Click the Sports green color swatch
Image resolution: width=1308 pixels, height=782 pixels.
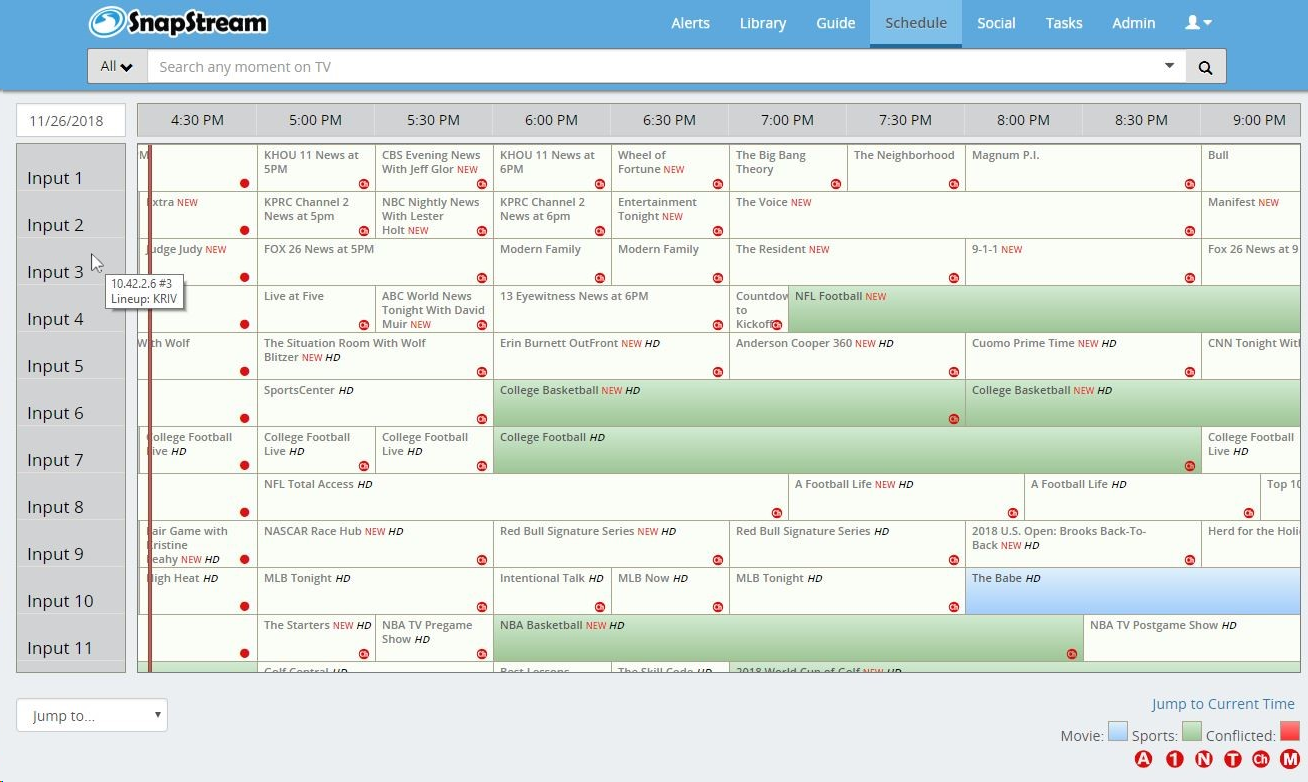tap(1192, 732)
